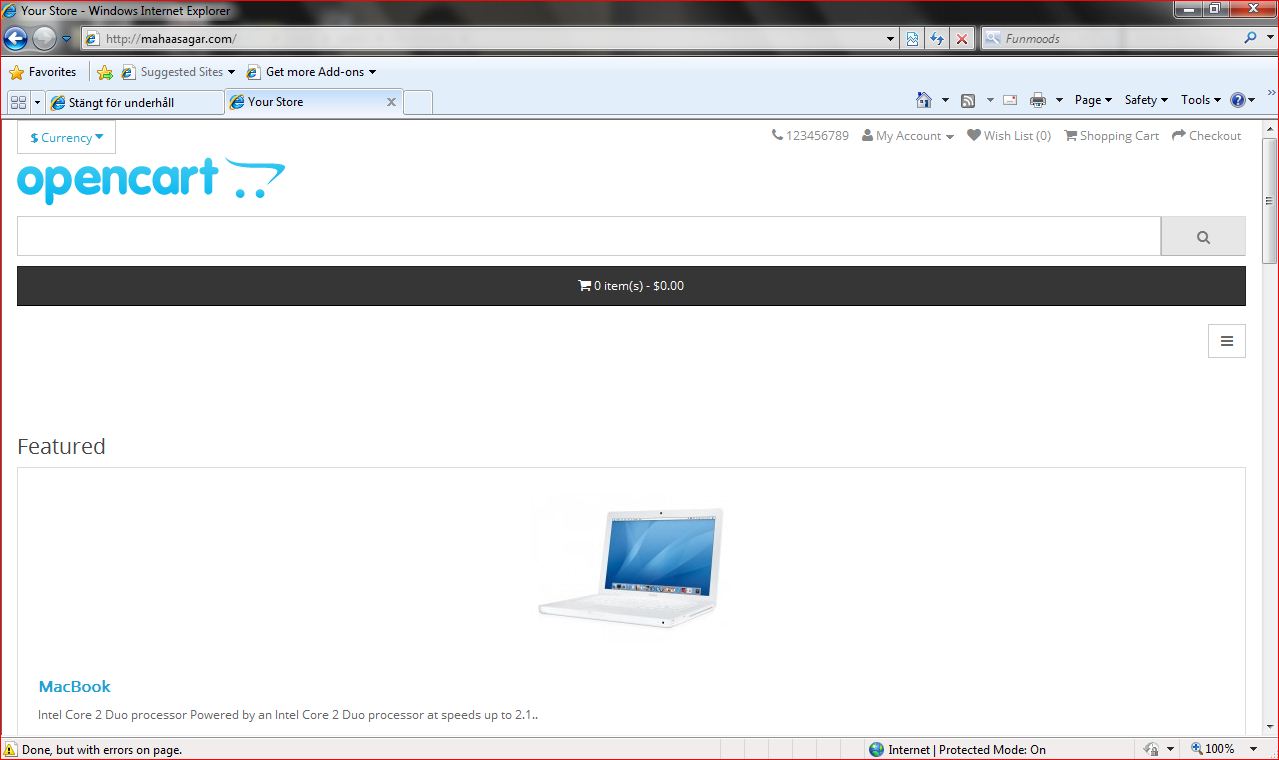
Task: Open the Tools menu
Action: (x=1201, y=100)
